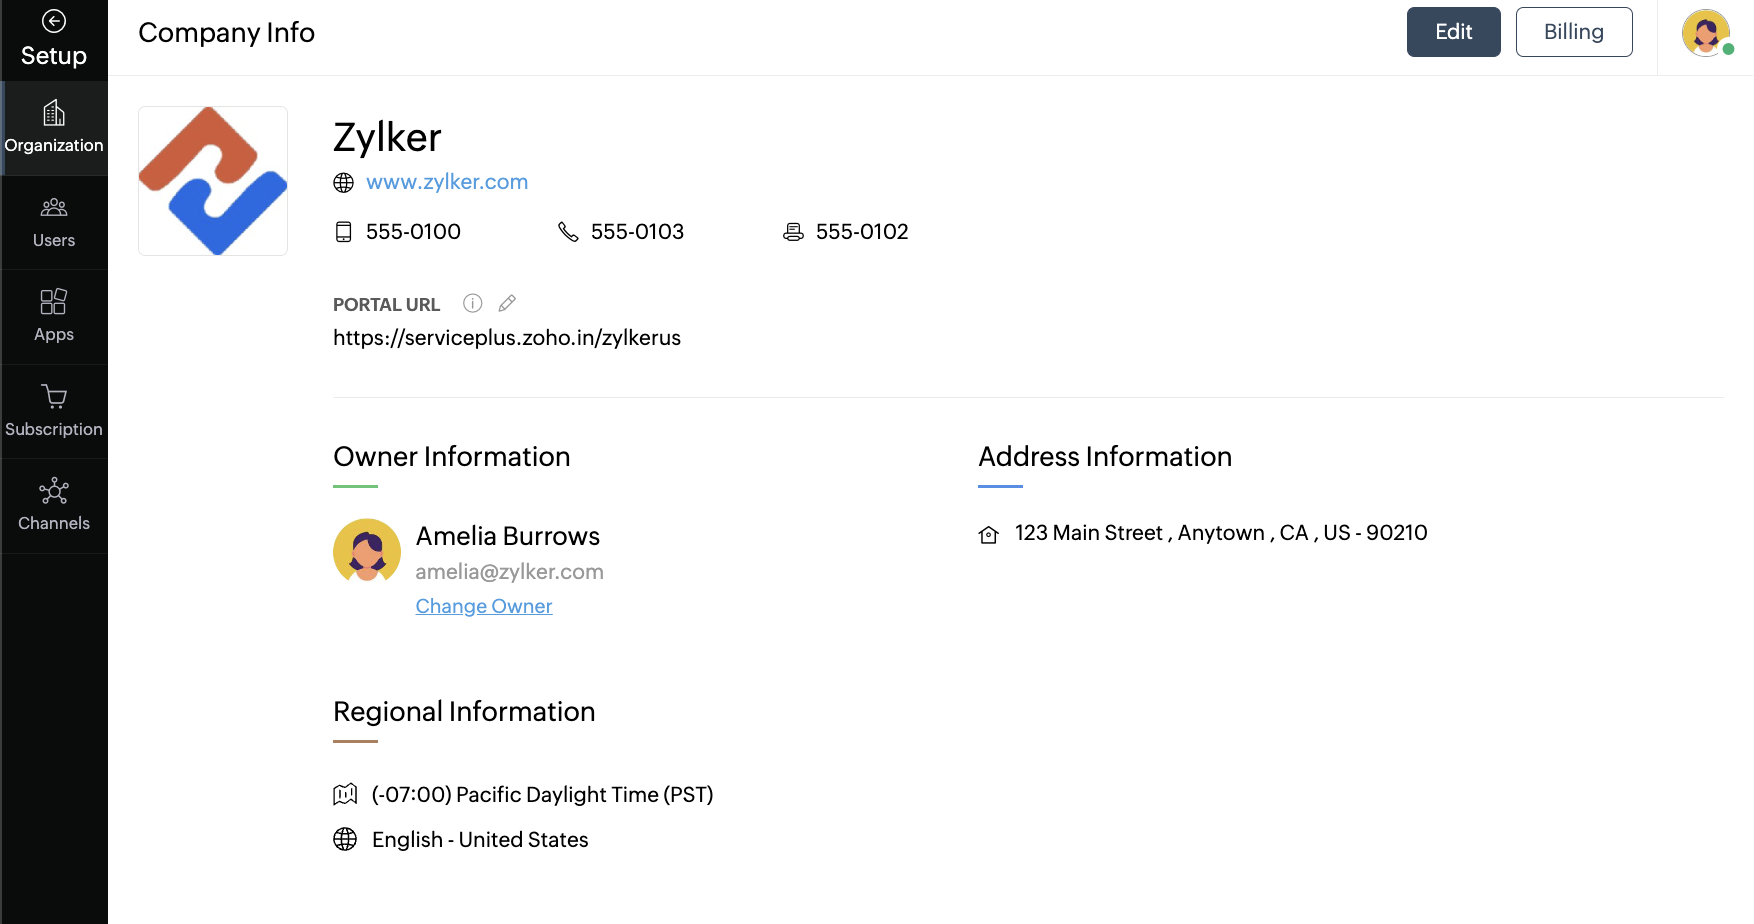This screenshot has width=1754, height=924.
Task: Open the Billing page button
Action: pos(1573,32)
